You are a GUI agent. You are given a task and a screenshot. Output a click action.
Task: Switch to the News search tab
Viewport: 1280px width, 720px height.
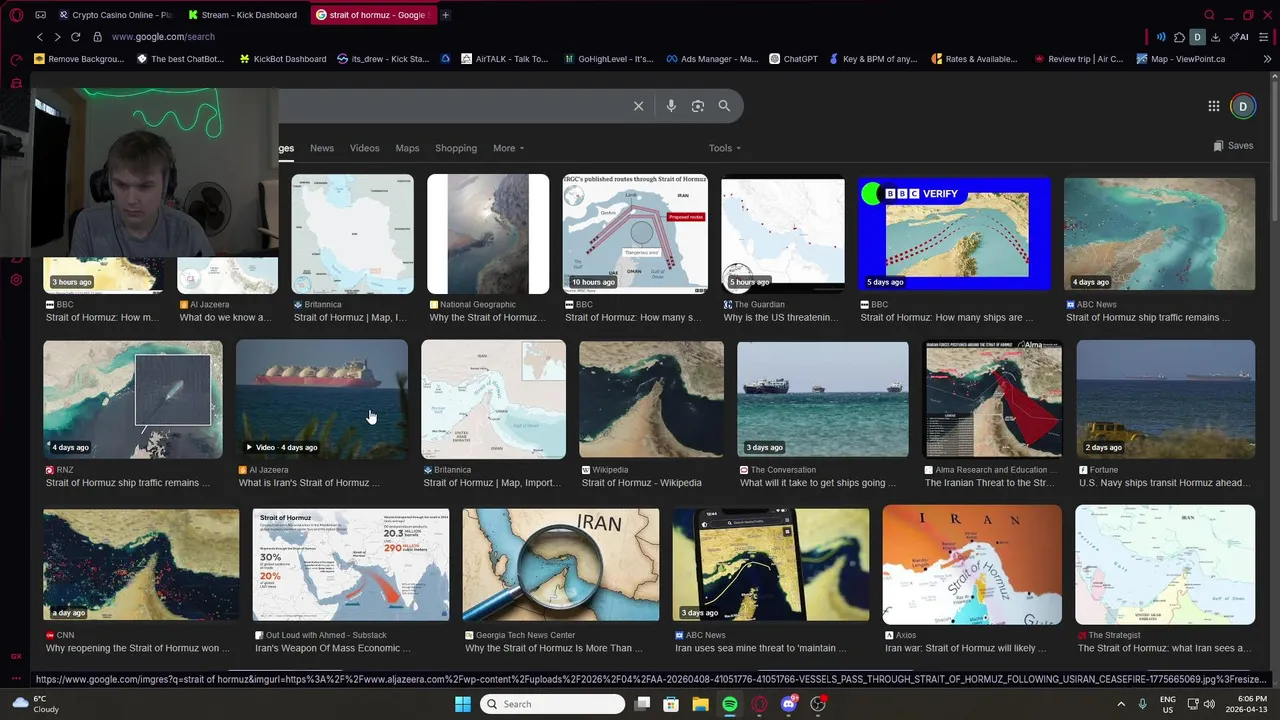click(322, 148)
